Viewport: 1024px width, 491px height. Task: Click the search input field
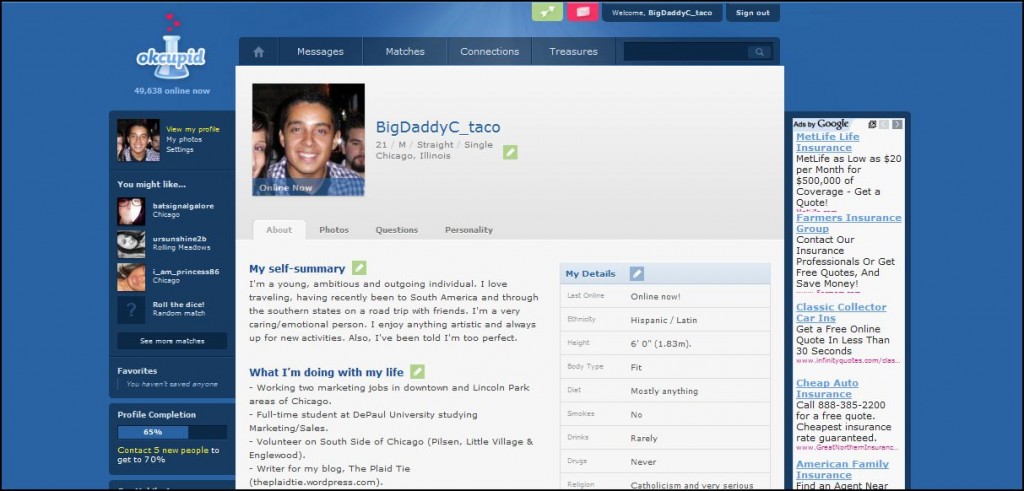coord(686,52)
